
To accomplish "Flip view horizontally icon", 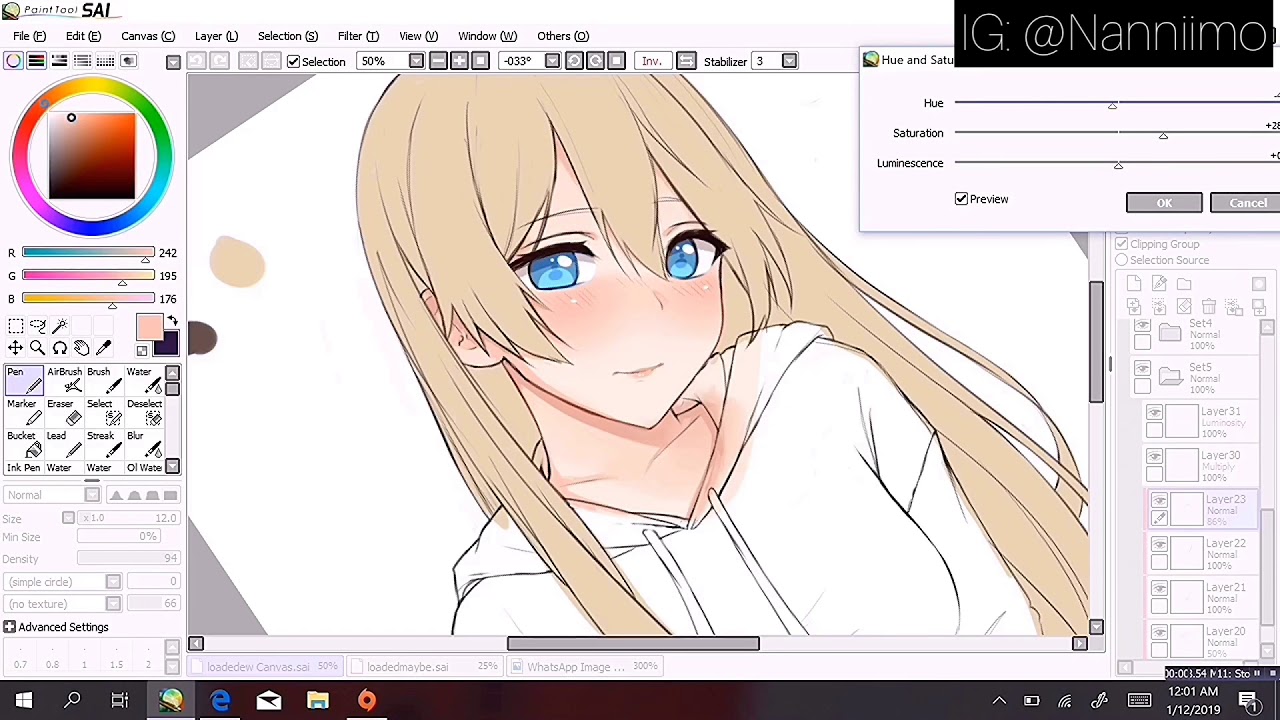I will pos(686,61).
